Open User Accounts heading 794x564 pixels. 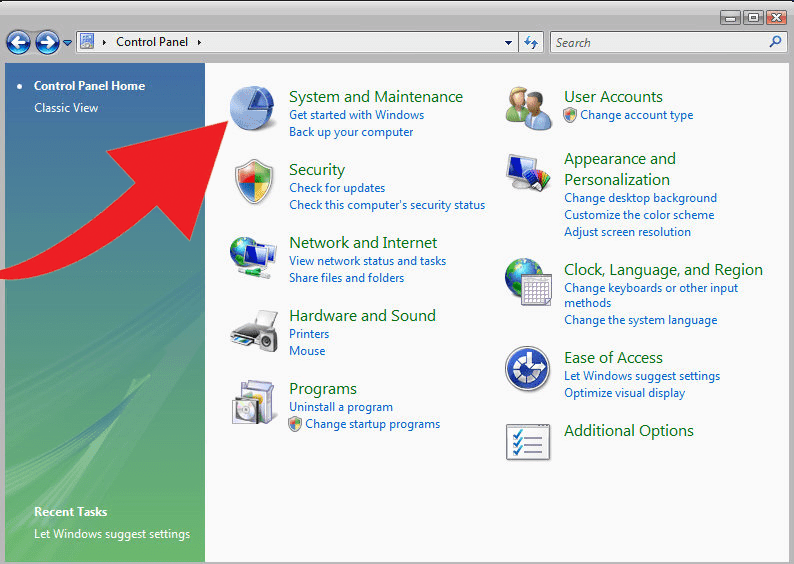613,96
